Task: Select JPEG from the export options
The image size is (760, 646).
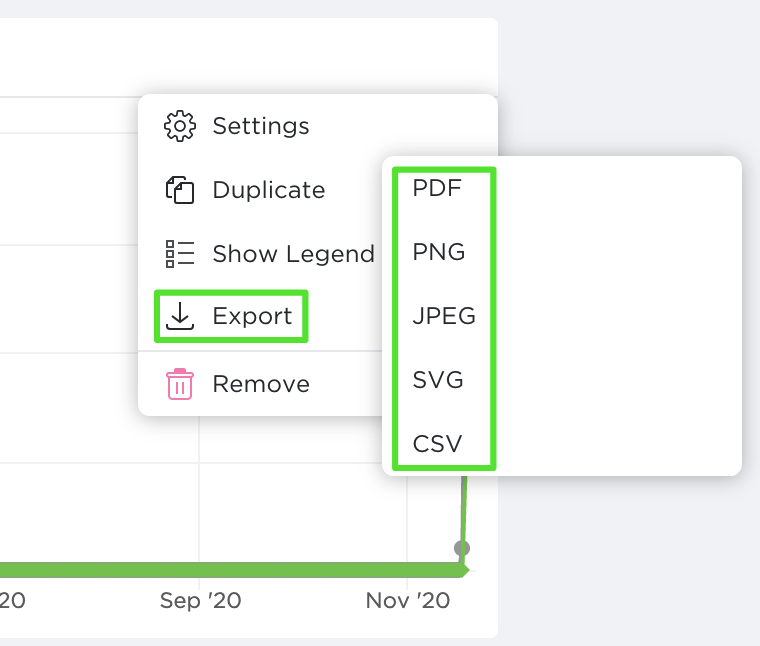Action: tap(444, 317)
